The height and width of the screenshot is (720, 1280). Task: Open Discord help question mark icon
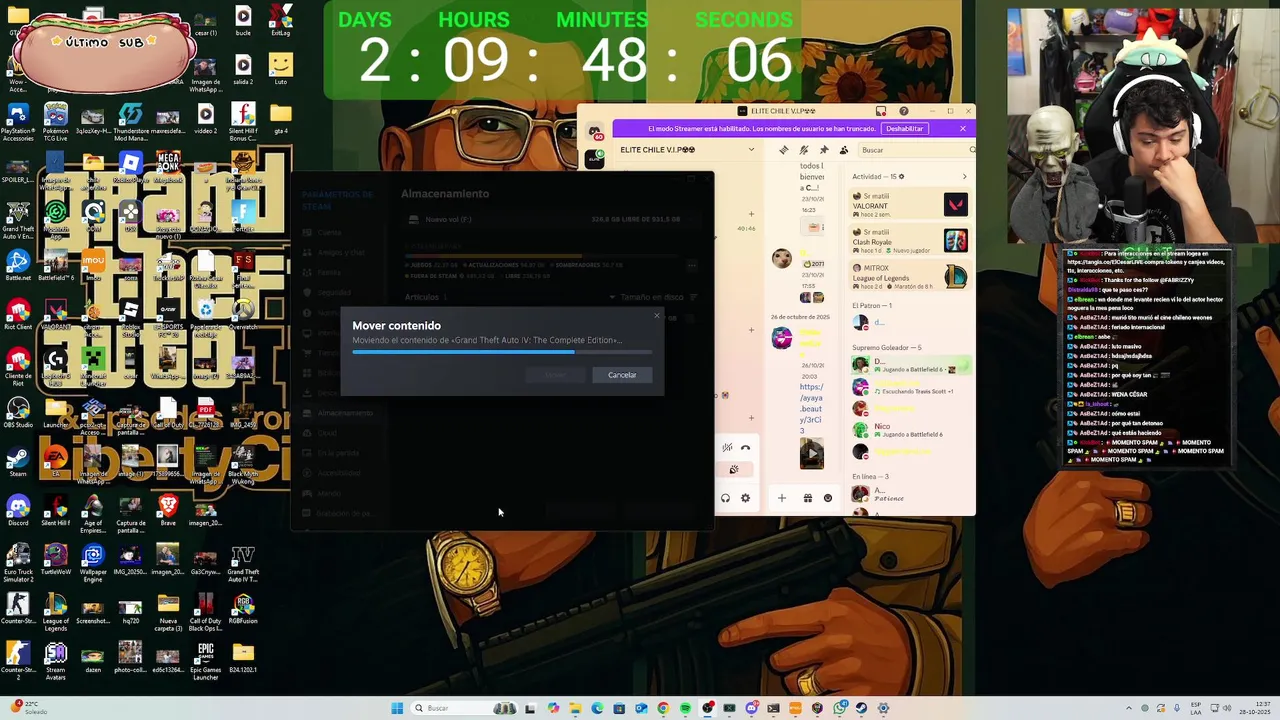(903, 111)
